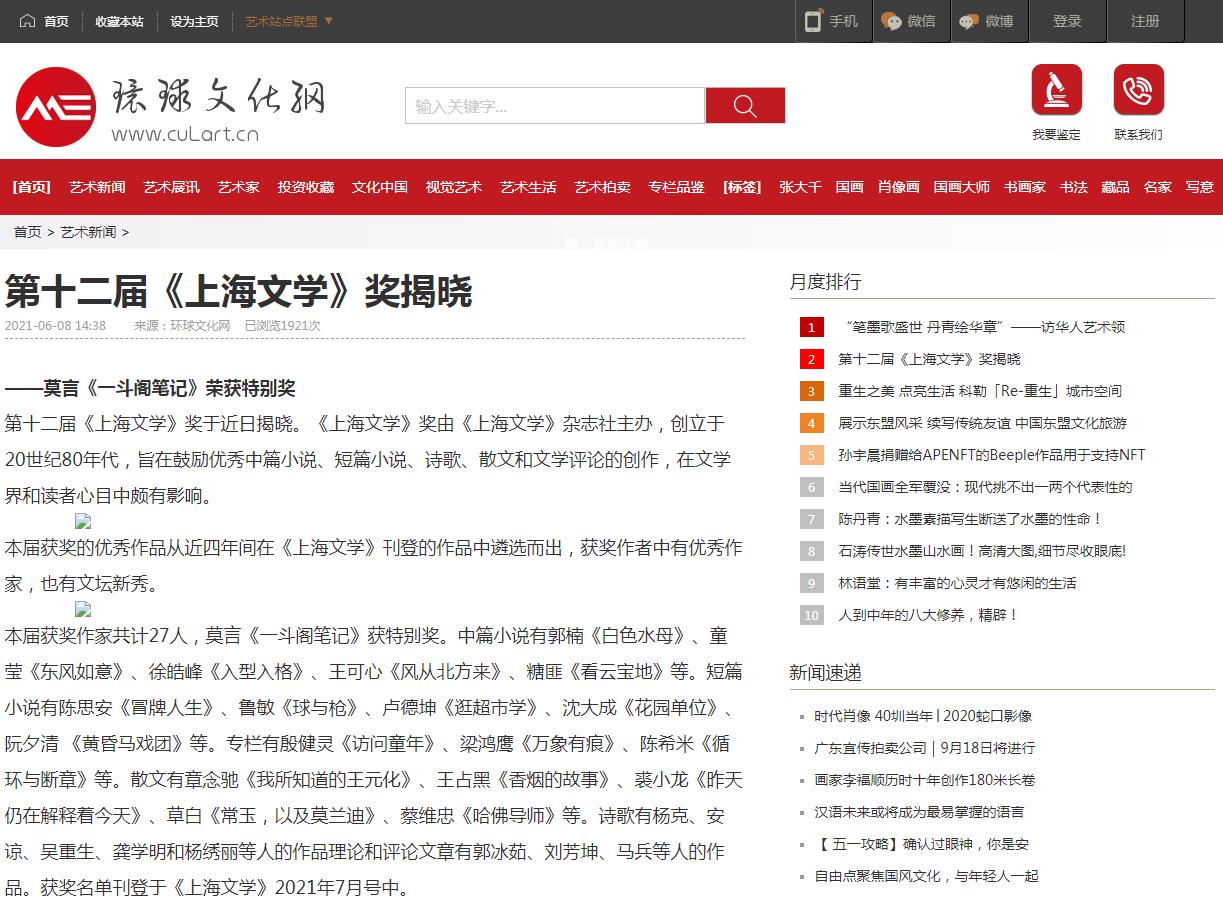Image resolution: width=1223 pixels, height=900 pixels.
Task: Select the 国画大师 tag
Action: (962, 187)
